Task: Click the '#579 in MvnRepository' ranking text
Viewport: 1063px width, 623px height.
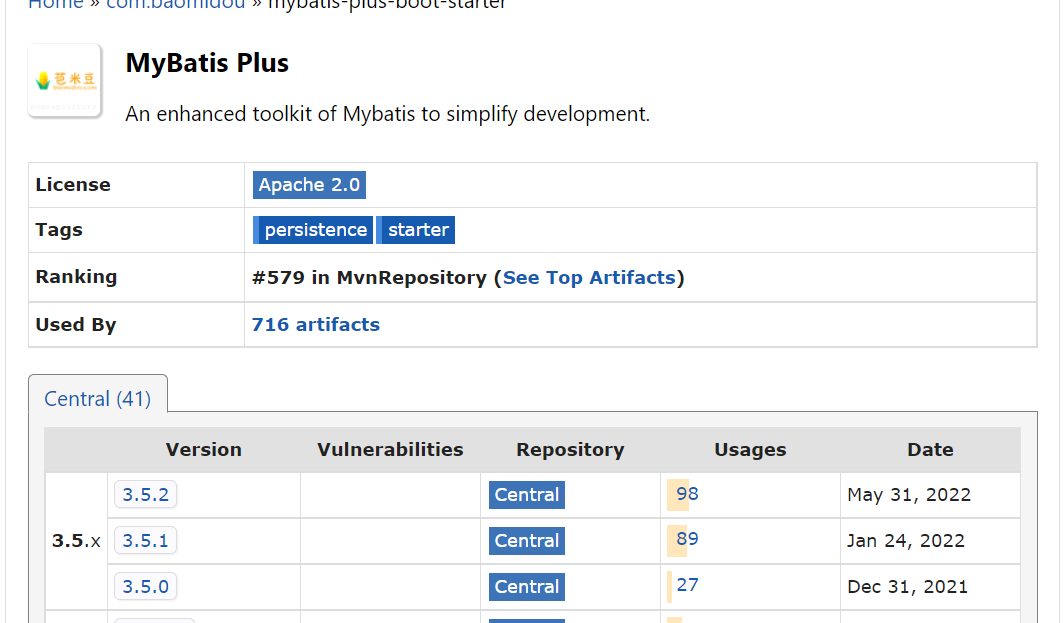Action: (x=369, y=278)
